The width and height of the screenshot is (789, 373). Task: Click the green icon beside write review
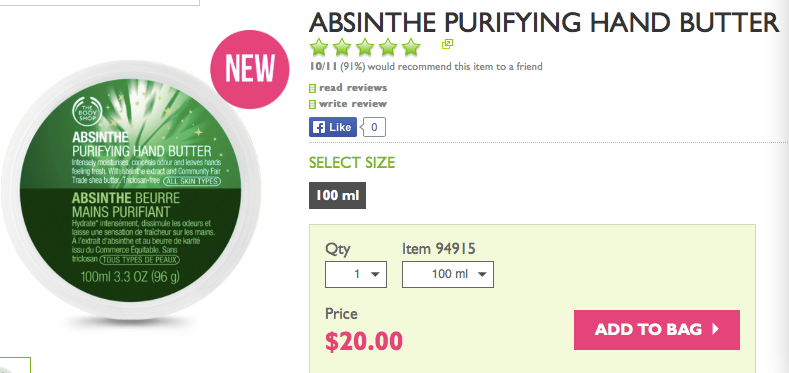[312, 105]
